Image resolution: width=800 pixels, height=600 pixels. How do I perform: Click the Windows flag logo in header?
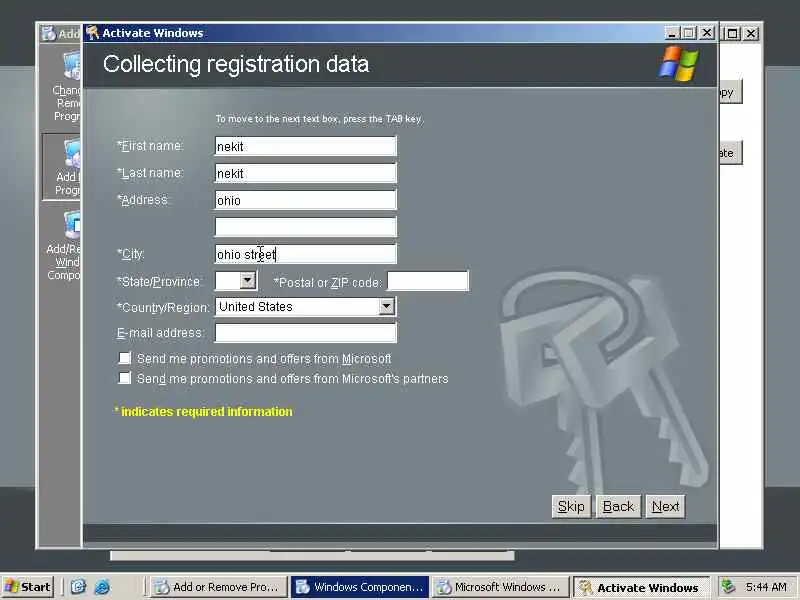tap(679, 64)
